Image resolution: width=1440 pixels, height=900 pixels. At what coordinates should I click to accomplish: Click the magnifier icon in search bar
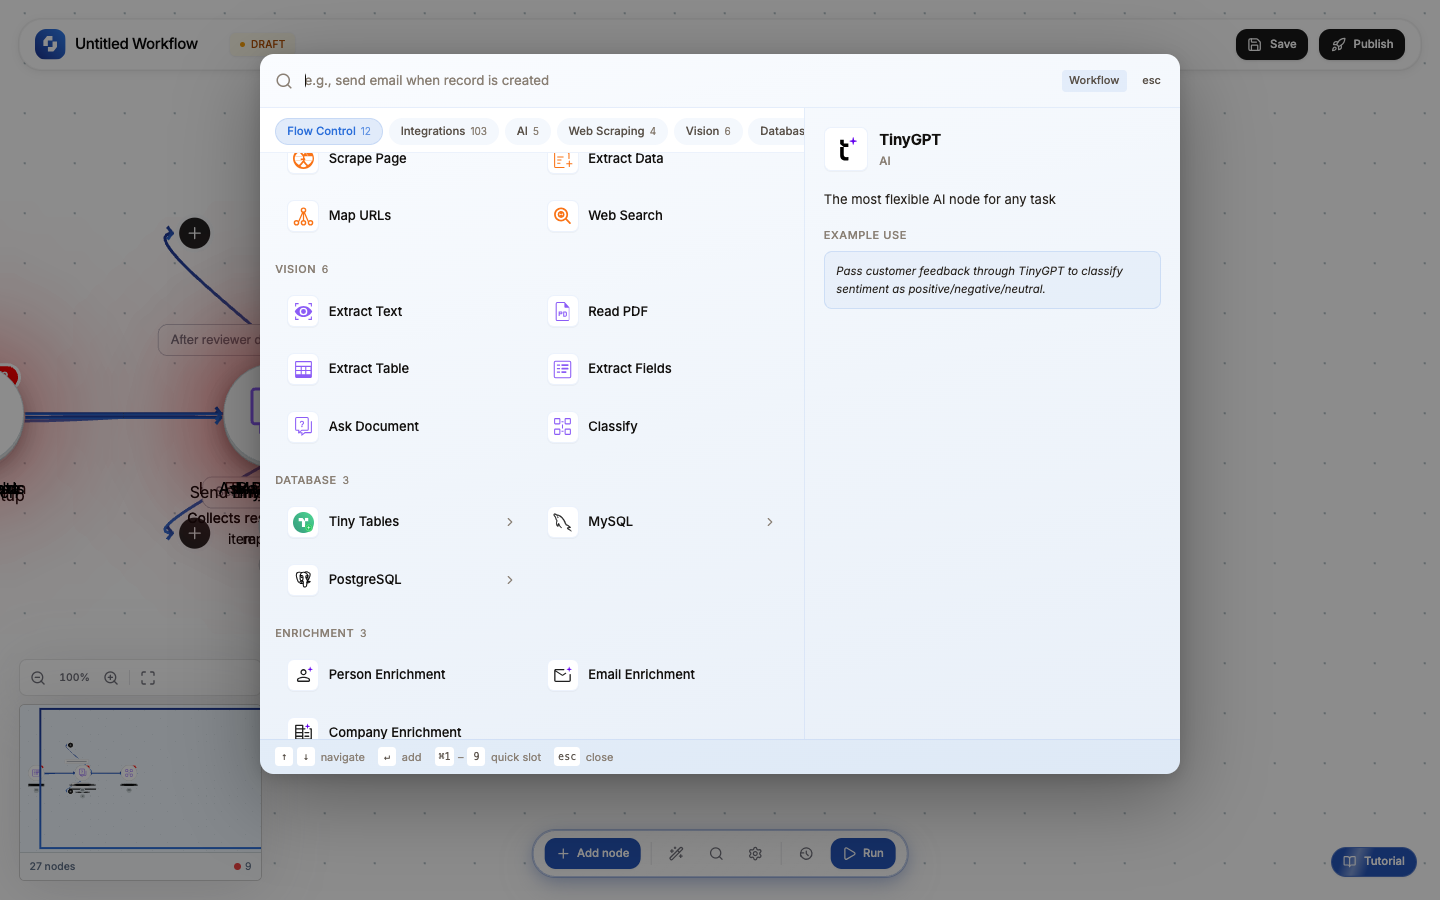[284, 81]
